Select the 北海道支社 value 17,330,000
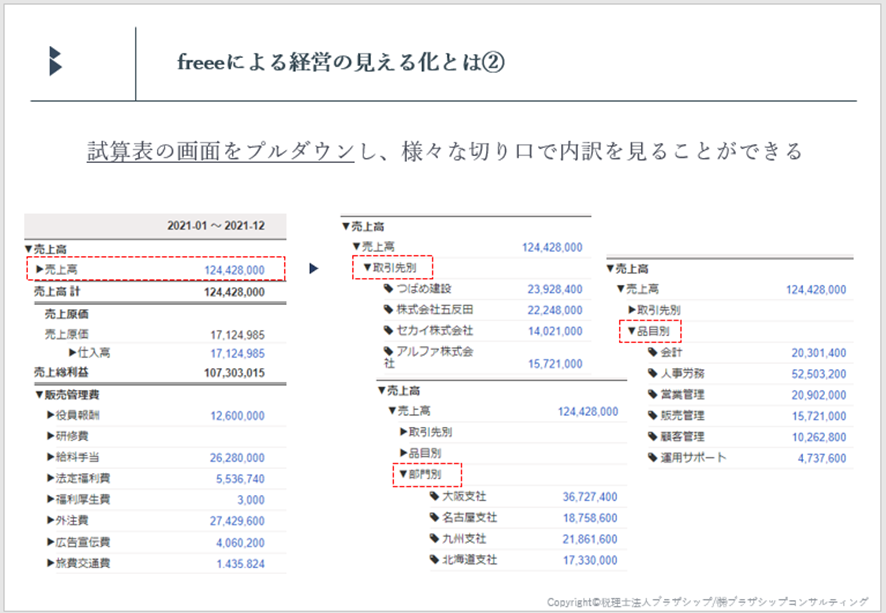Viewport: 886px width, 613px height. coord(590,560)
